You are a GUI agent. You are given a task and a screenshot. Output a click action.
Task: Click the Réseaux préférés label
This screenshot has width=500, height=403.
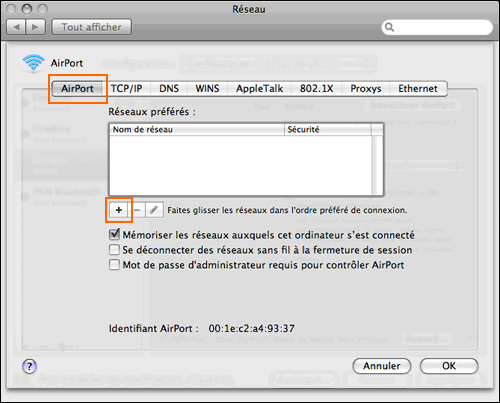152,112
